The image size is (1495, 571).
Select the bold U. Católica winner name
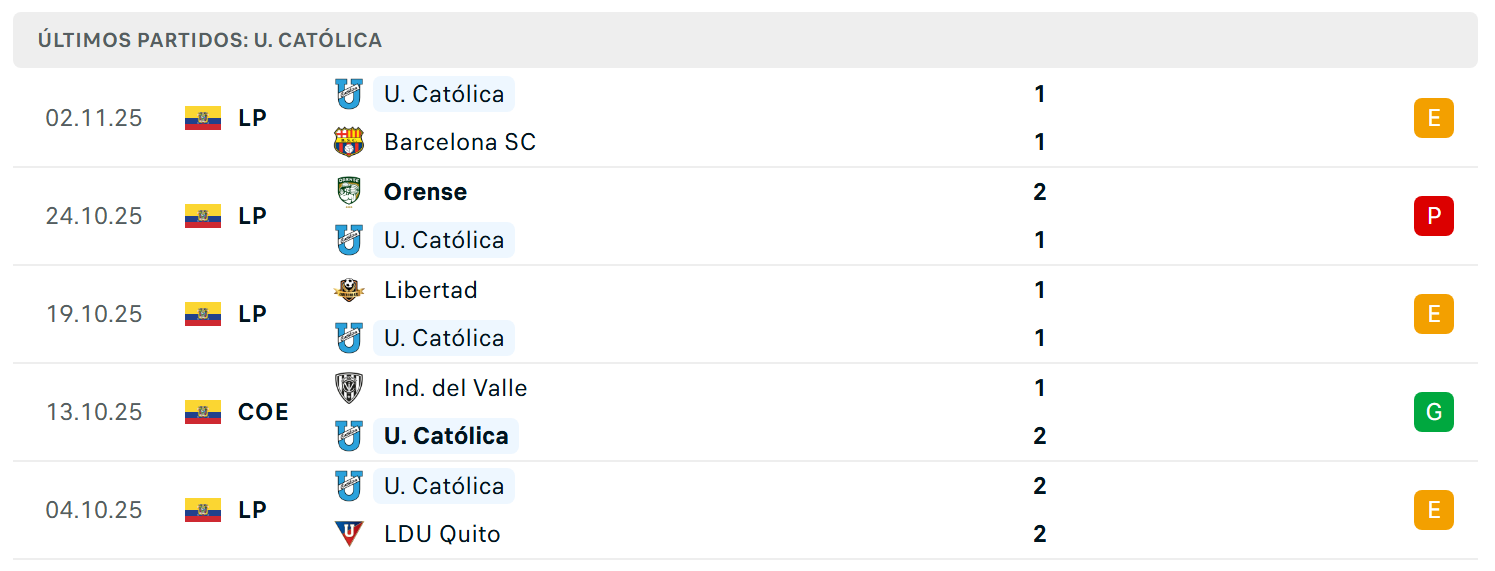pos(446,436)
